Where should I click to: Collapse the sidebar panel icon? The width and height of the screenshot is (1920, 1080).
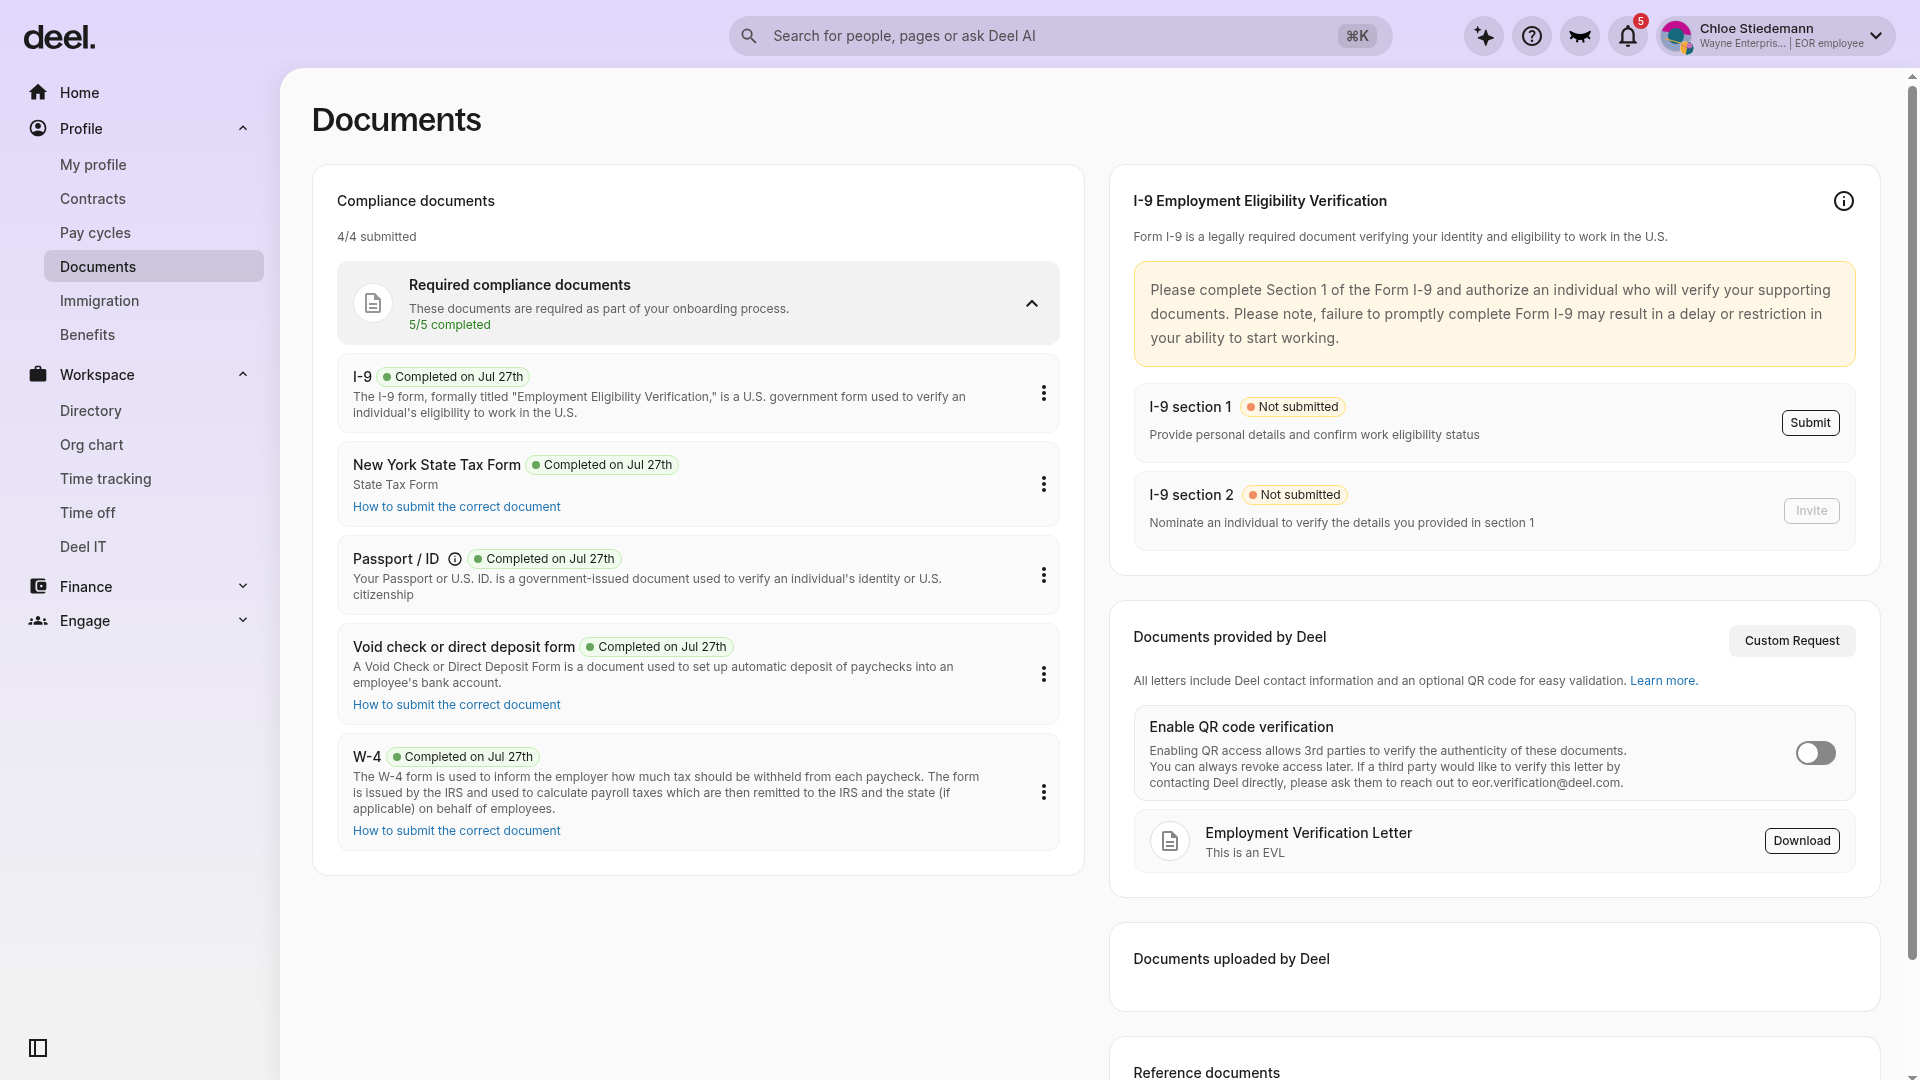click(x=38, y=1048)
